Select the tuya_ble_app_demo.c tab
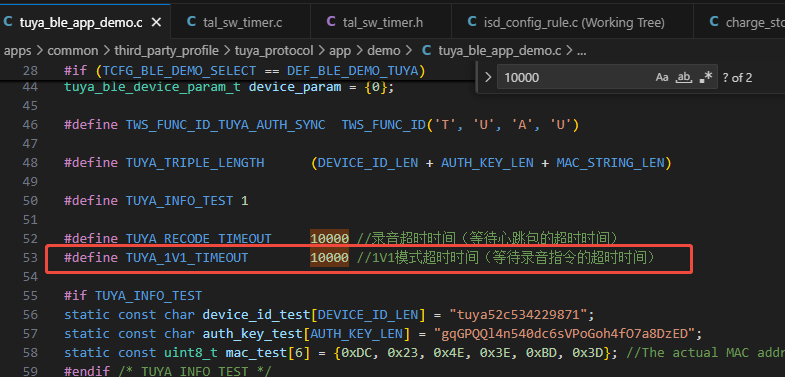Screen dimensions: 785x377 click(81, 22)
